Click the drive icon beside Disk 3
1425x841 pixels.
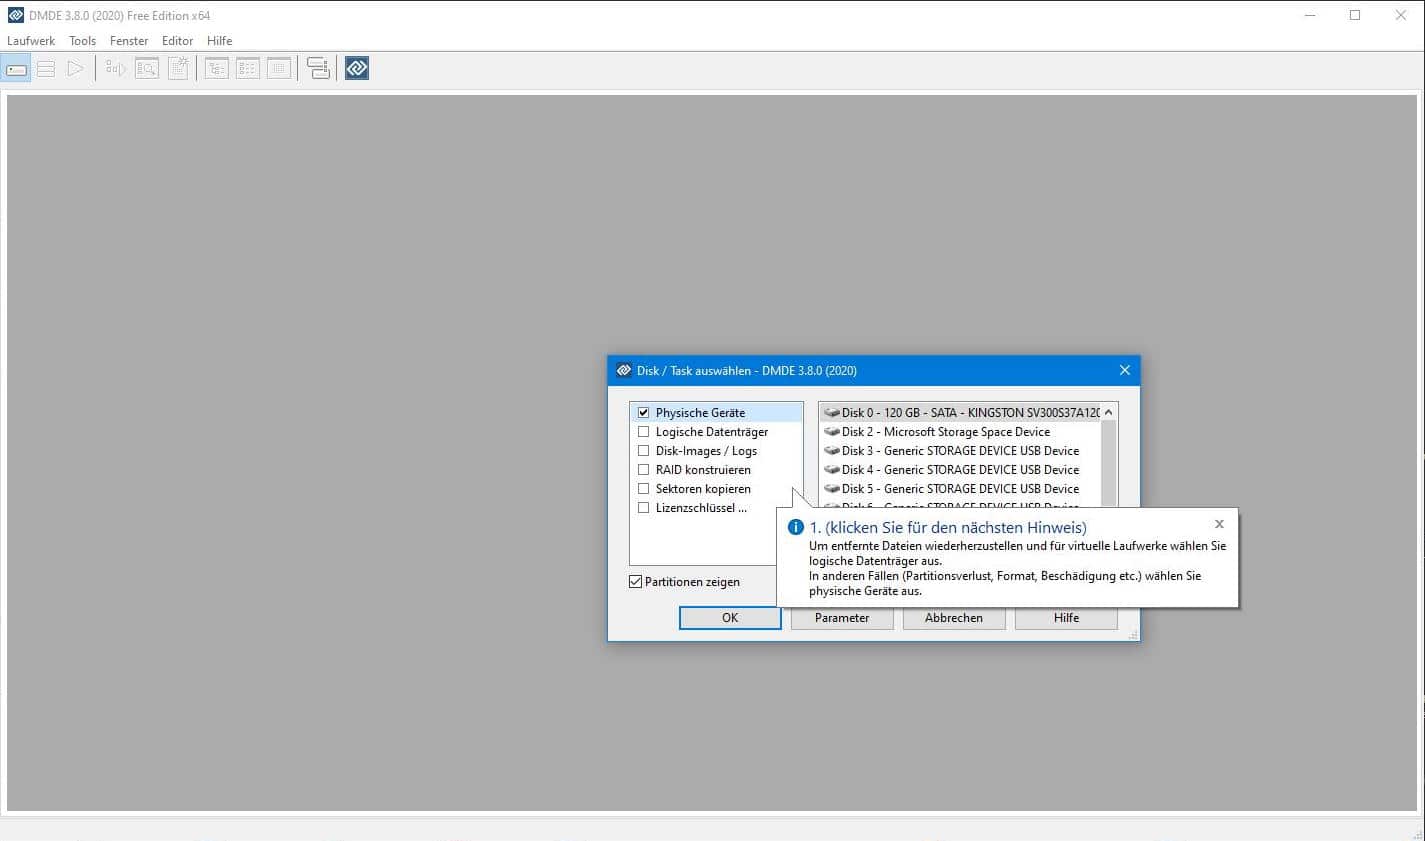[831, 450]
